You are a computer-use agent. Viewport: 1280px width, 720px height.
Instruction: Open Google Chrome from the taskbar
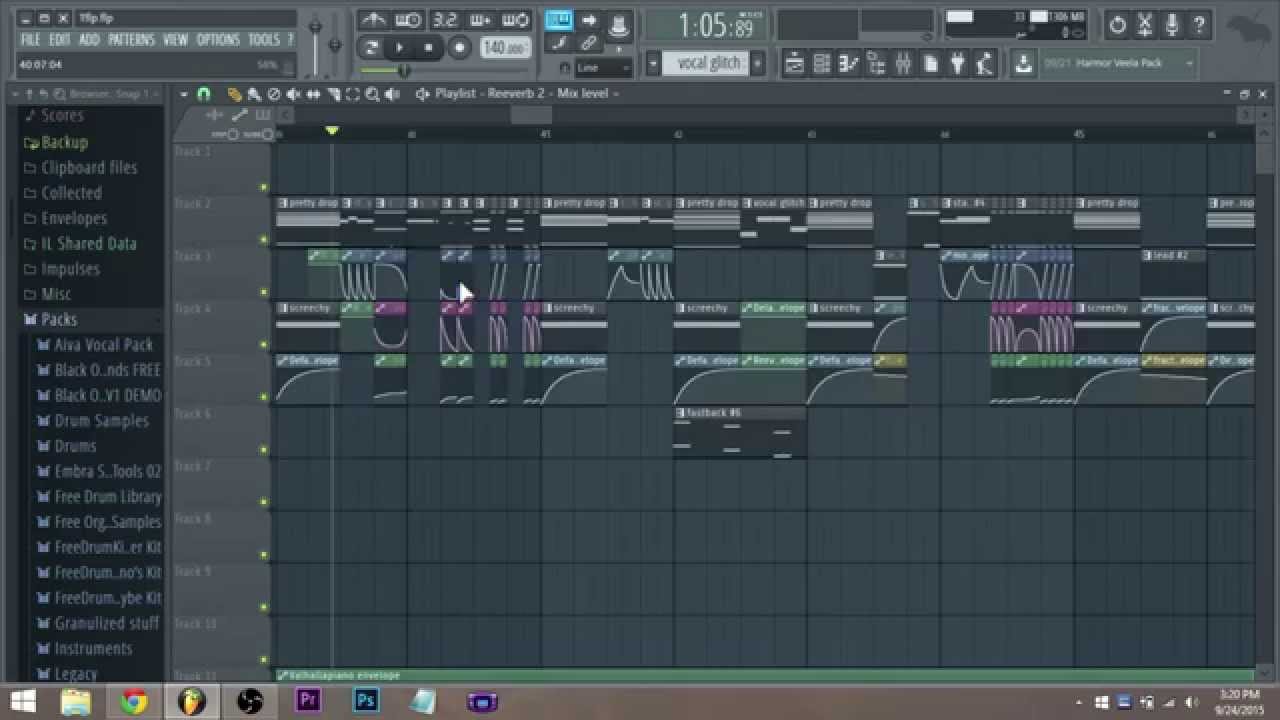click(134, 701)
